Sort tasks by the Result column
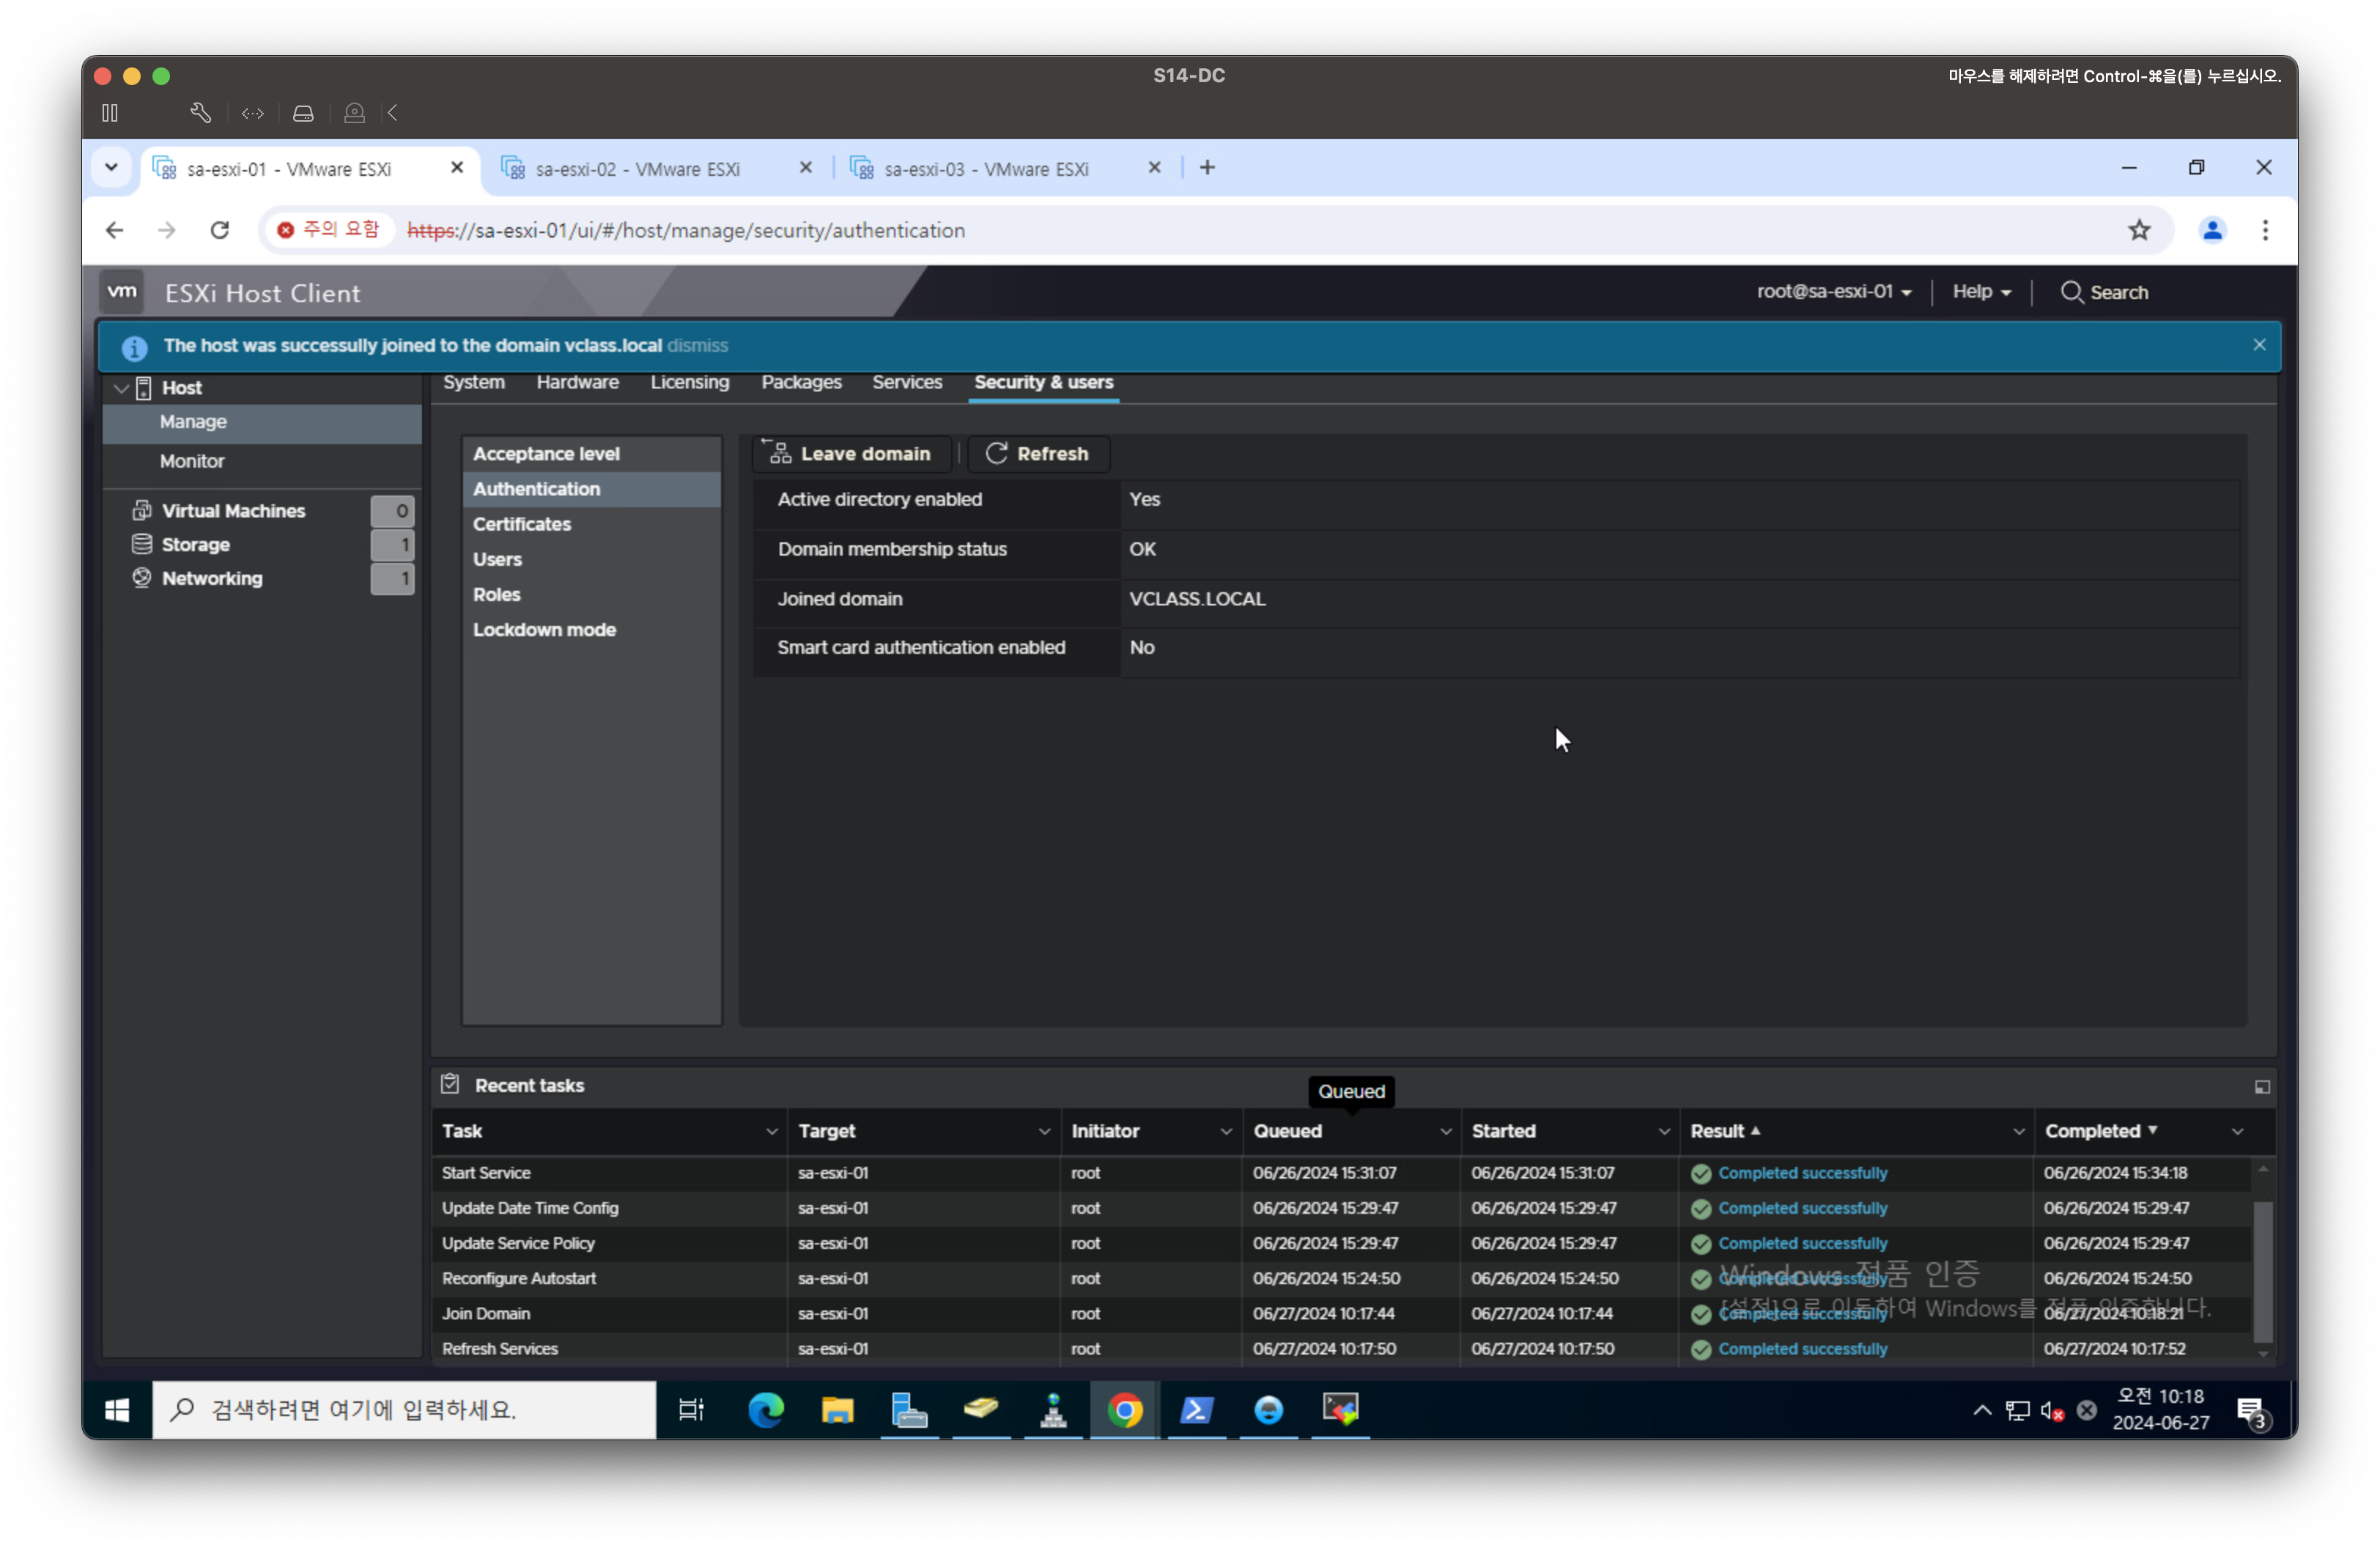The width and height of the screenshot is (2380, 1548). (x=1717, y=1131)
